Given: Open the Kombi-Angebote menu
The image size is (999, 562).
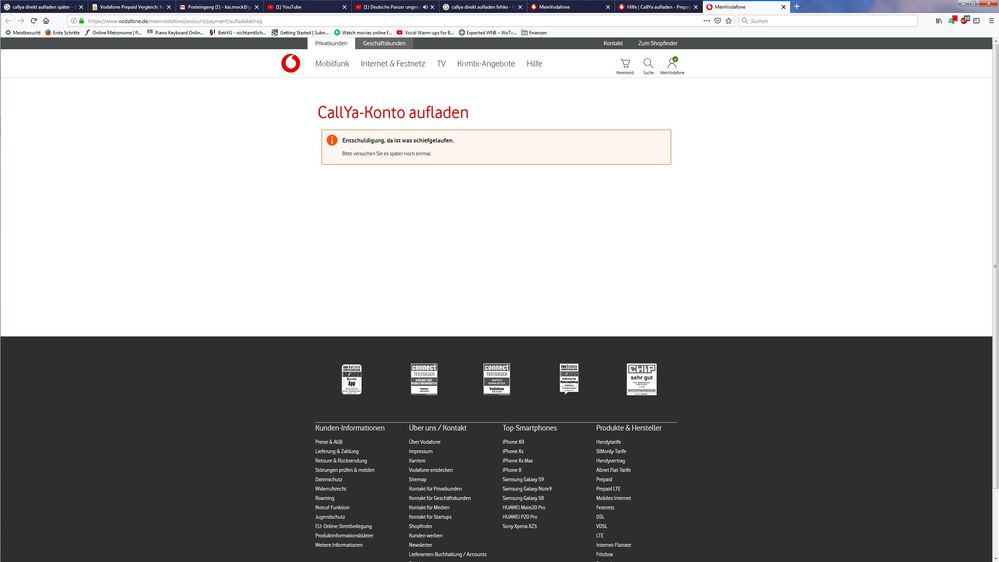Looking at the screenshot, I should pyautogui.click(x=486, y=64).
